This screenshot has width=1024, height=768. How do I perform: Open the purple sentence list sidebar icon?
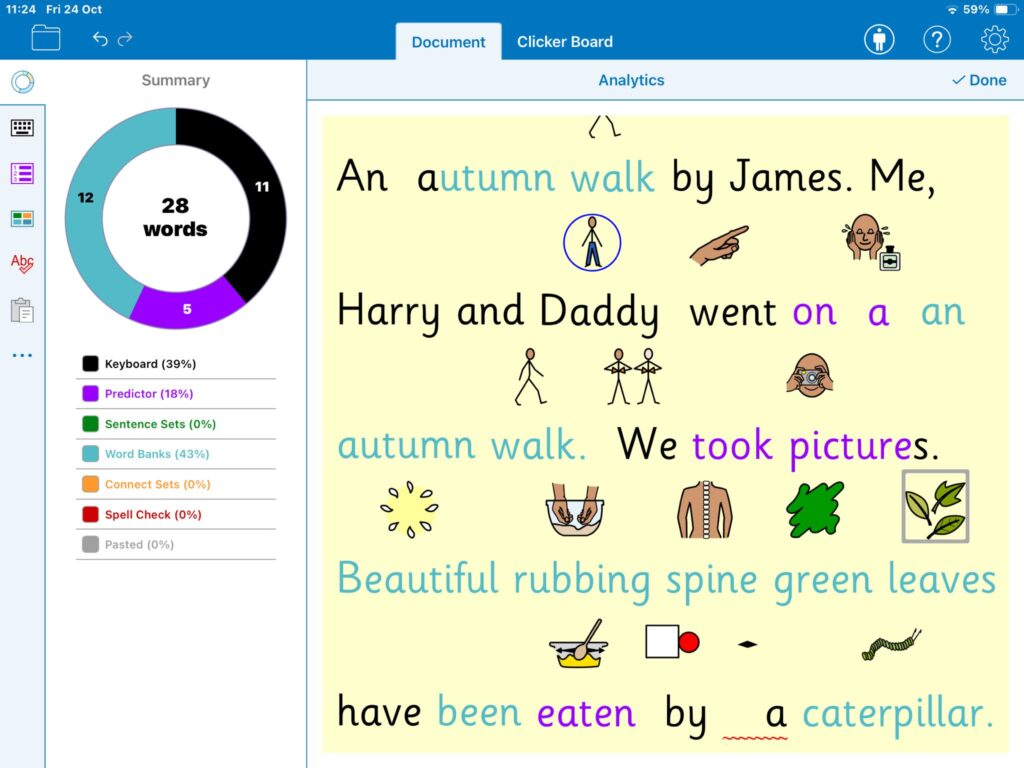click(x=22, y=173)
